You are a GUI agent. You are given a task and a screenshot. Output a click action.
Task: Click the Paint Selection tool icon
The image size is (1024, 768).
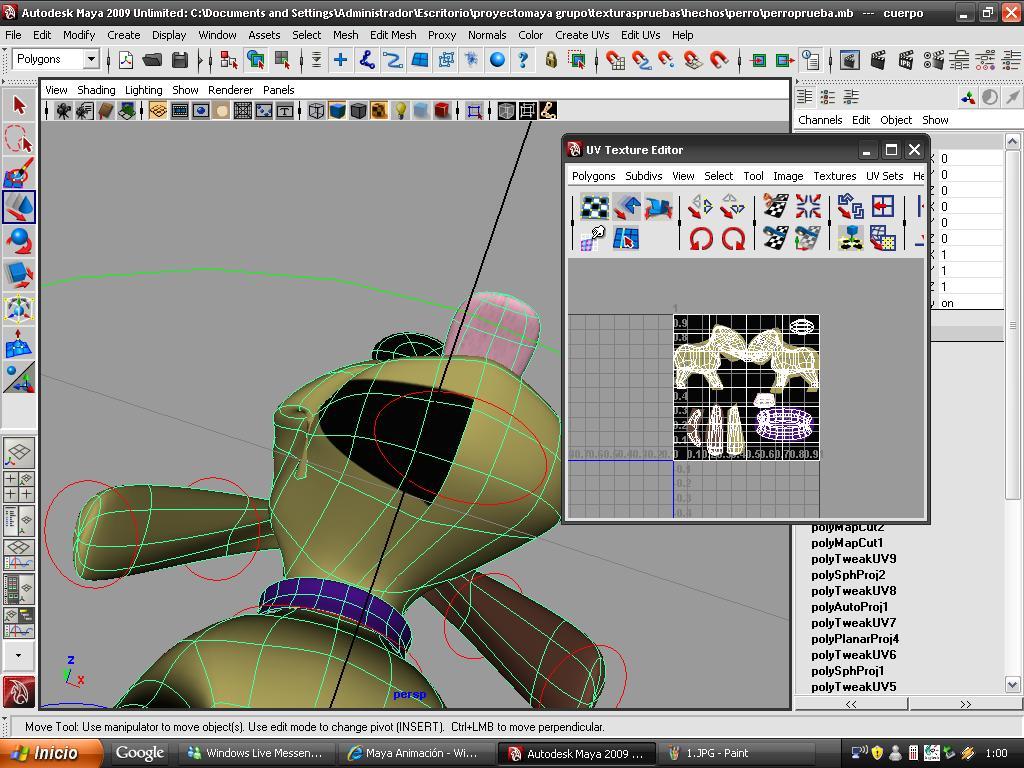[x=18, y=173]
